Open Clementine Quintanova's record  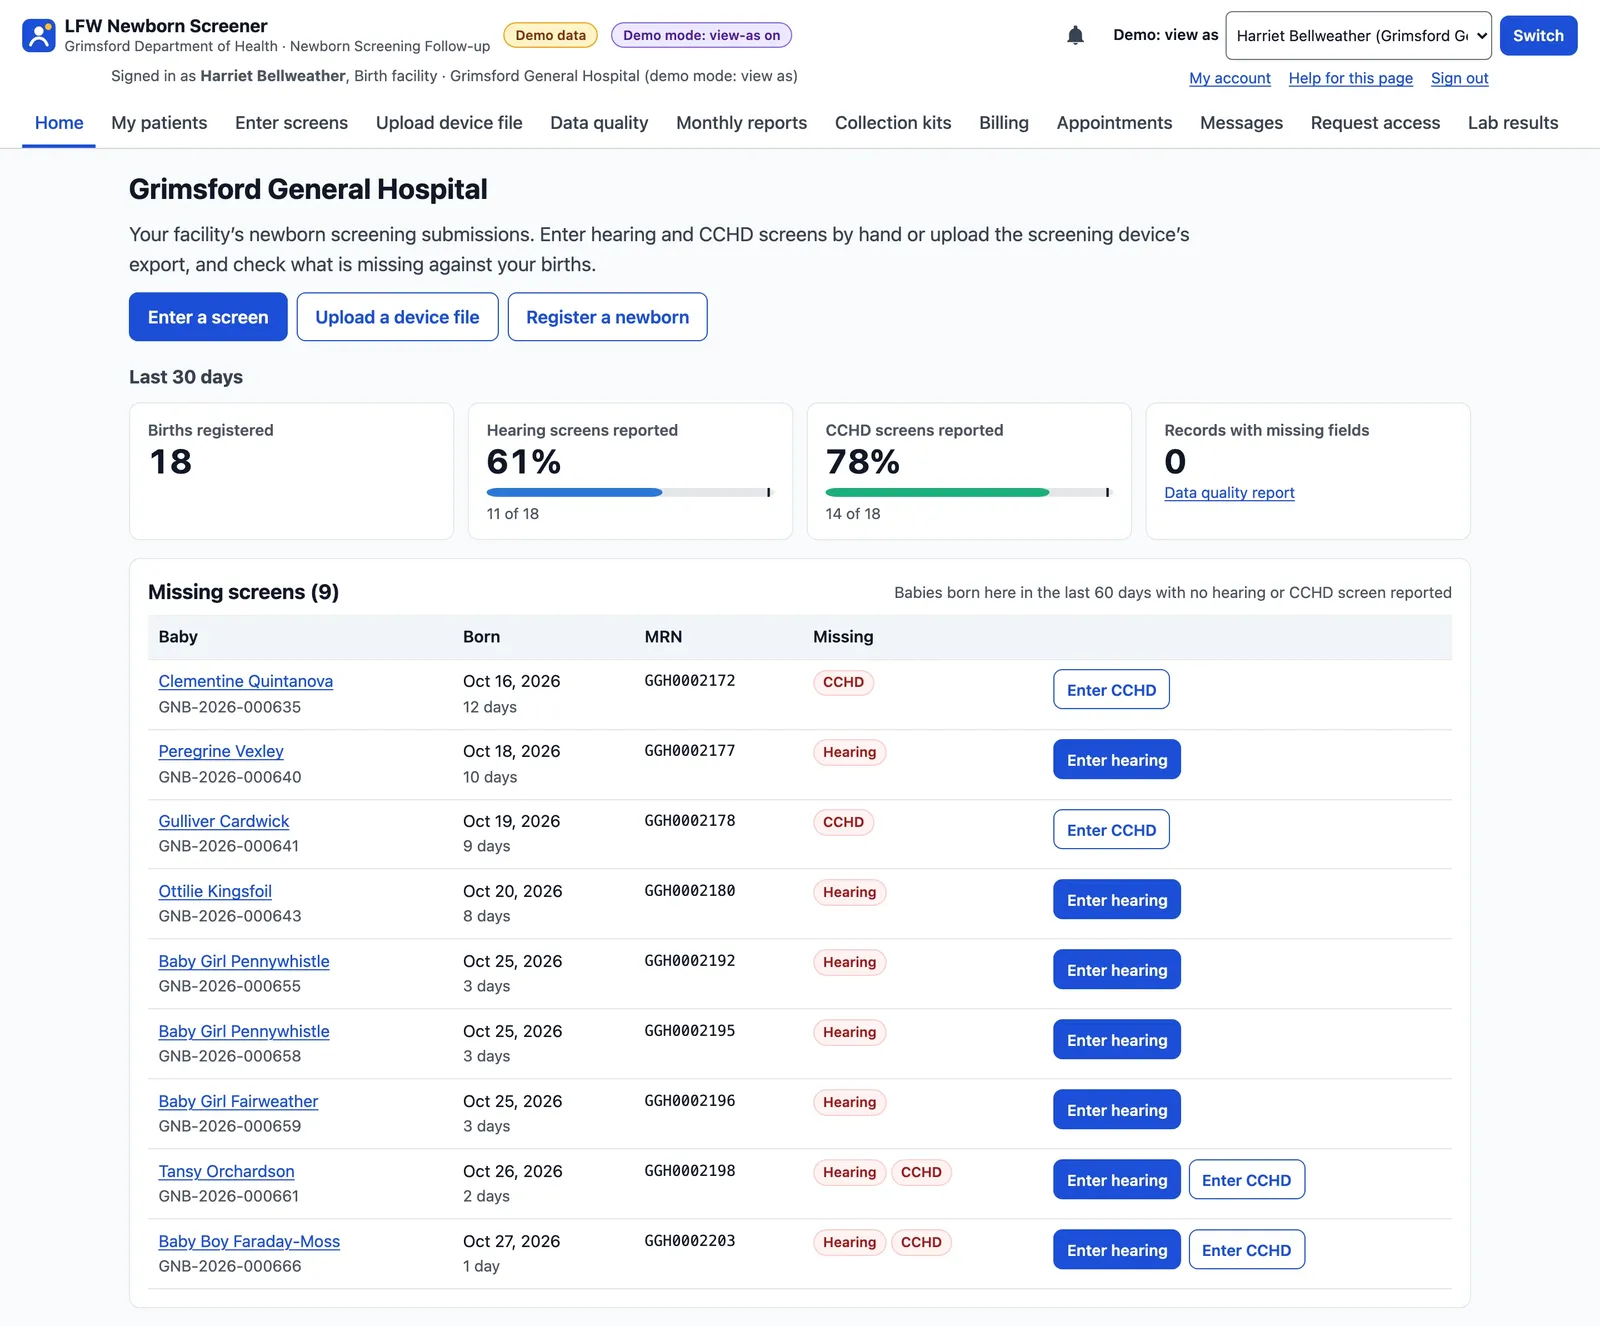click(x=245, y=681)
